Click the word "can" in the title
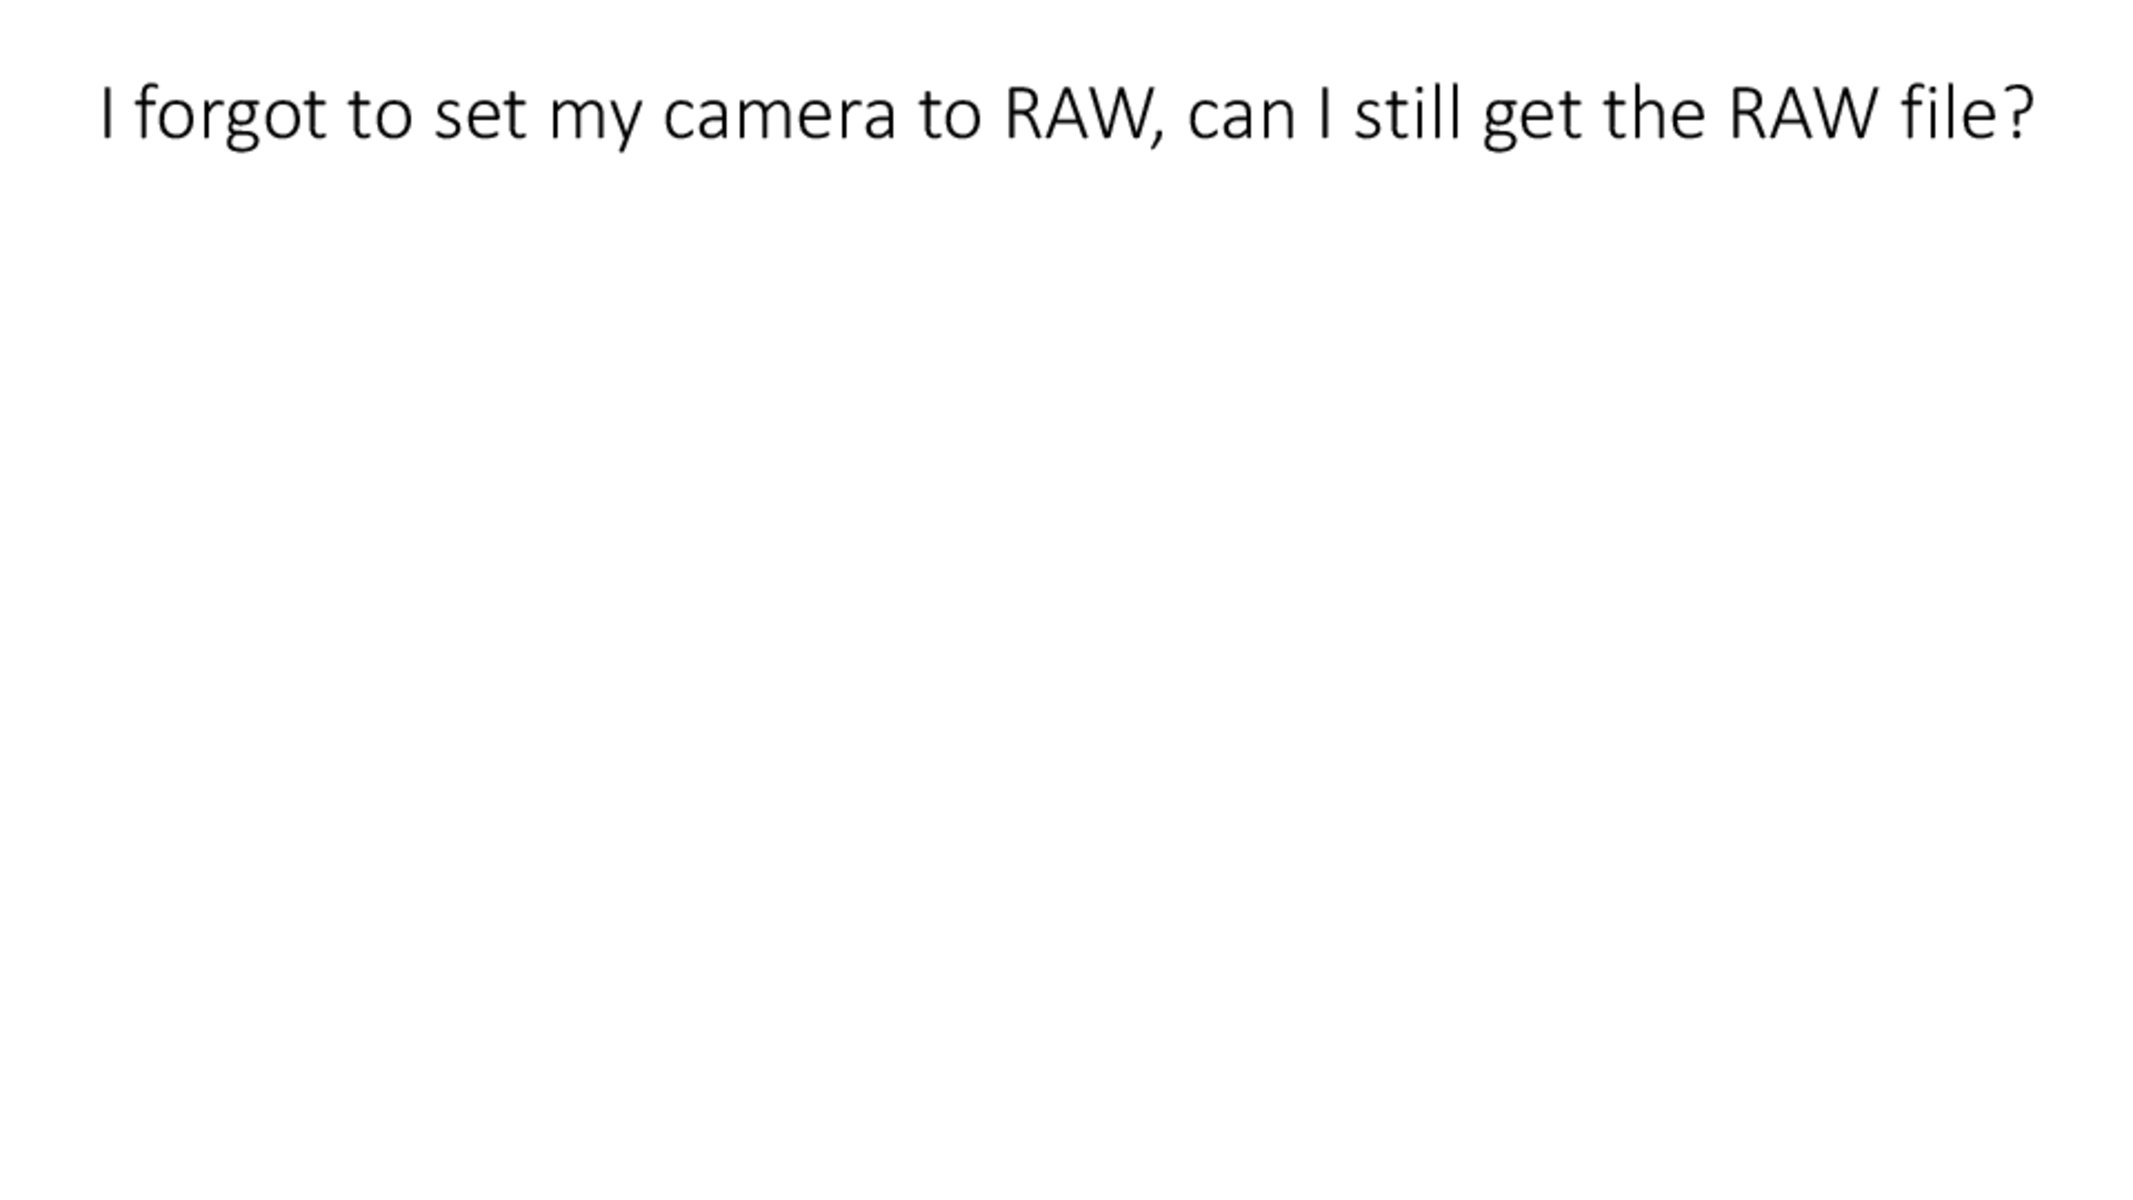The height and width of the screenshot is (1200, 2133). (x=1241, y=115)
